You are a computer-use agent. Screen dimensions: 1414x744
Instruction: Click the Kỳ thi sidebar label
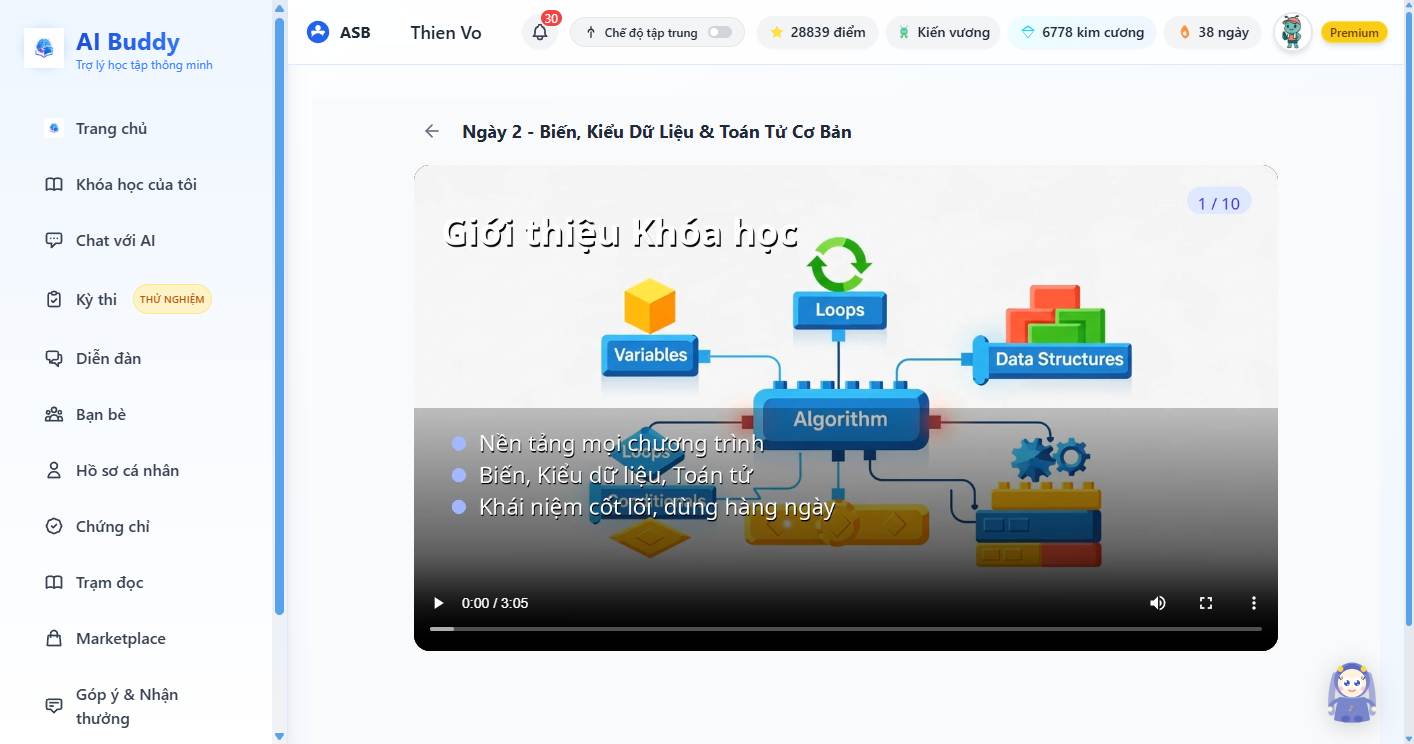[x=96, y=299]
